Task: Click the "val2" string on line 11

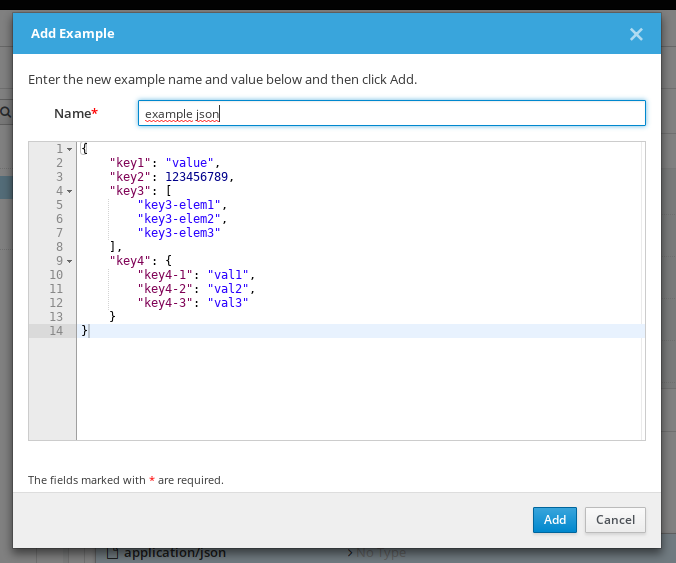Action: click(228, 289)
